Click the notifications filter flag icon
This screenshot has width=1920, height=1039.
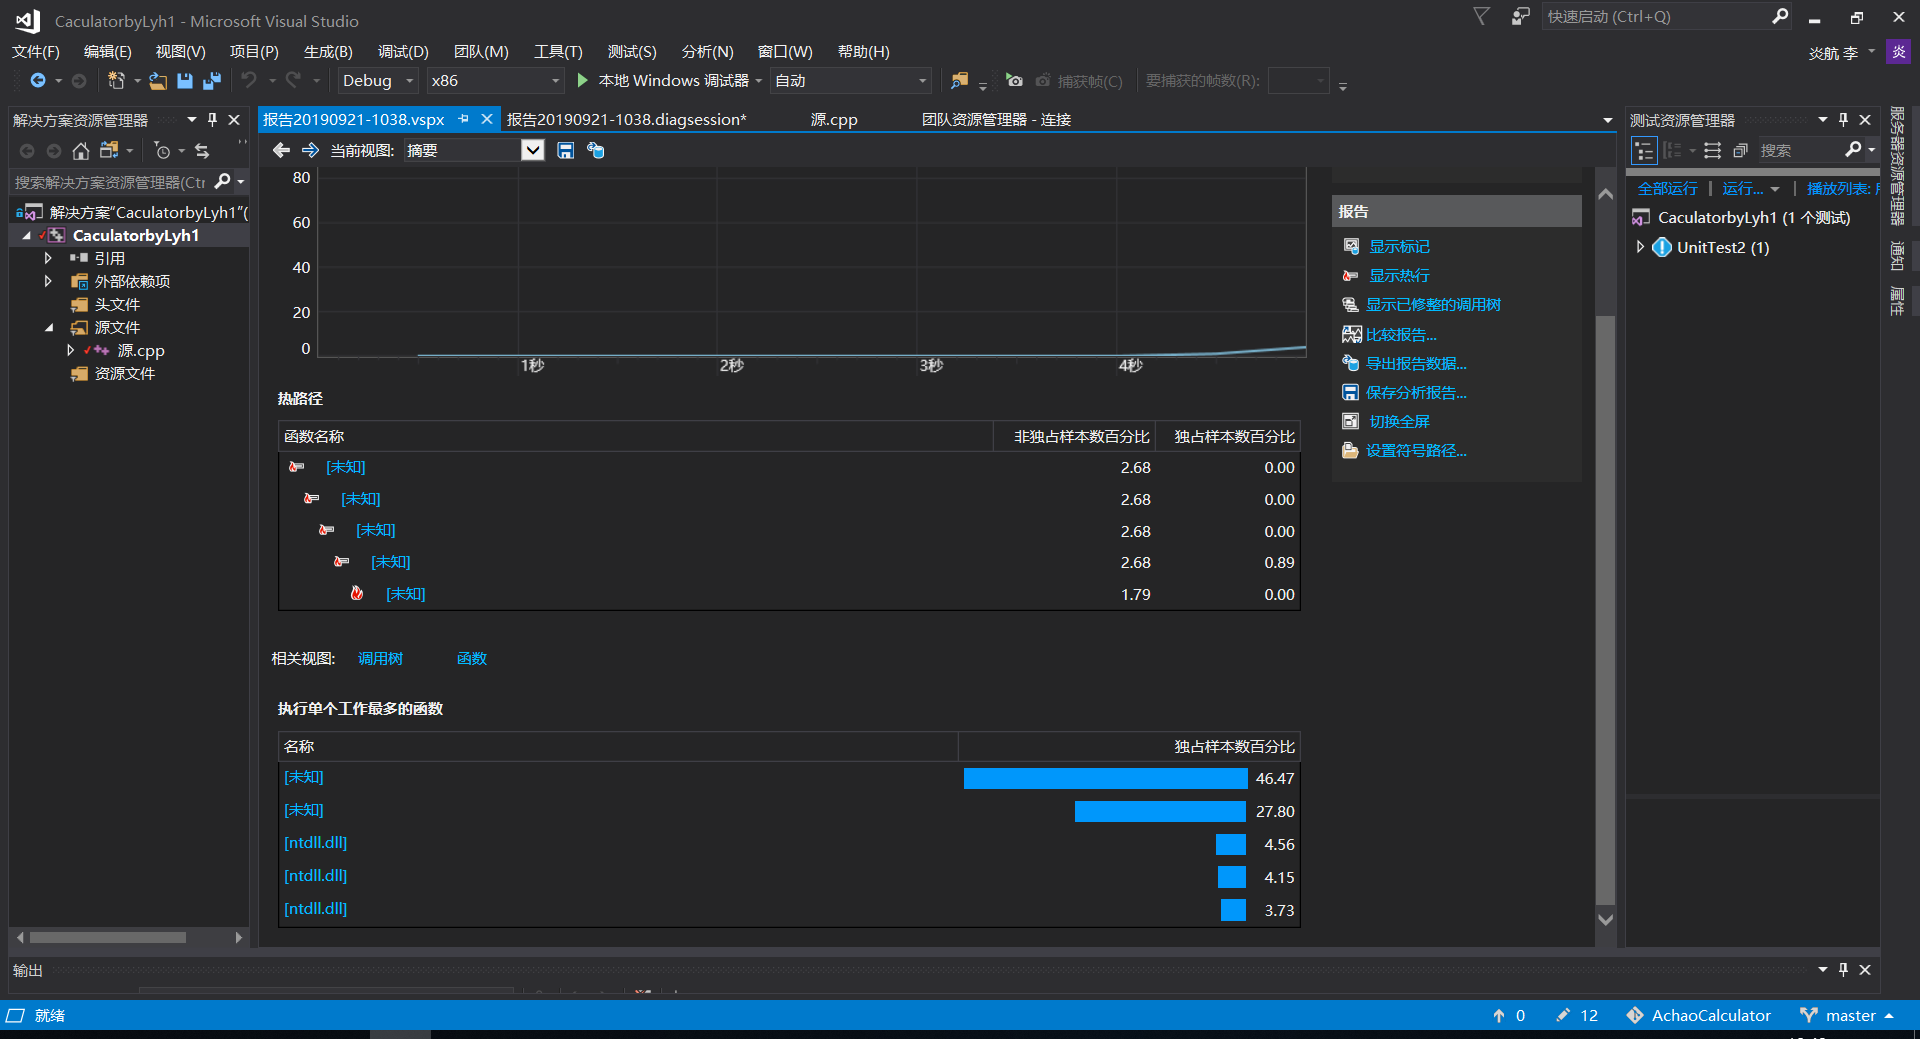click(x=1482, y=16)
